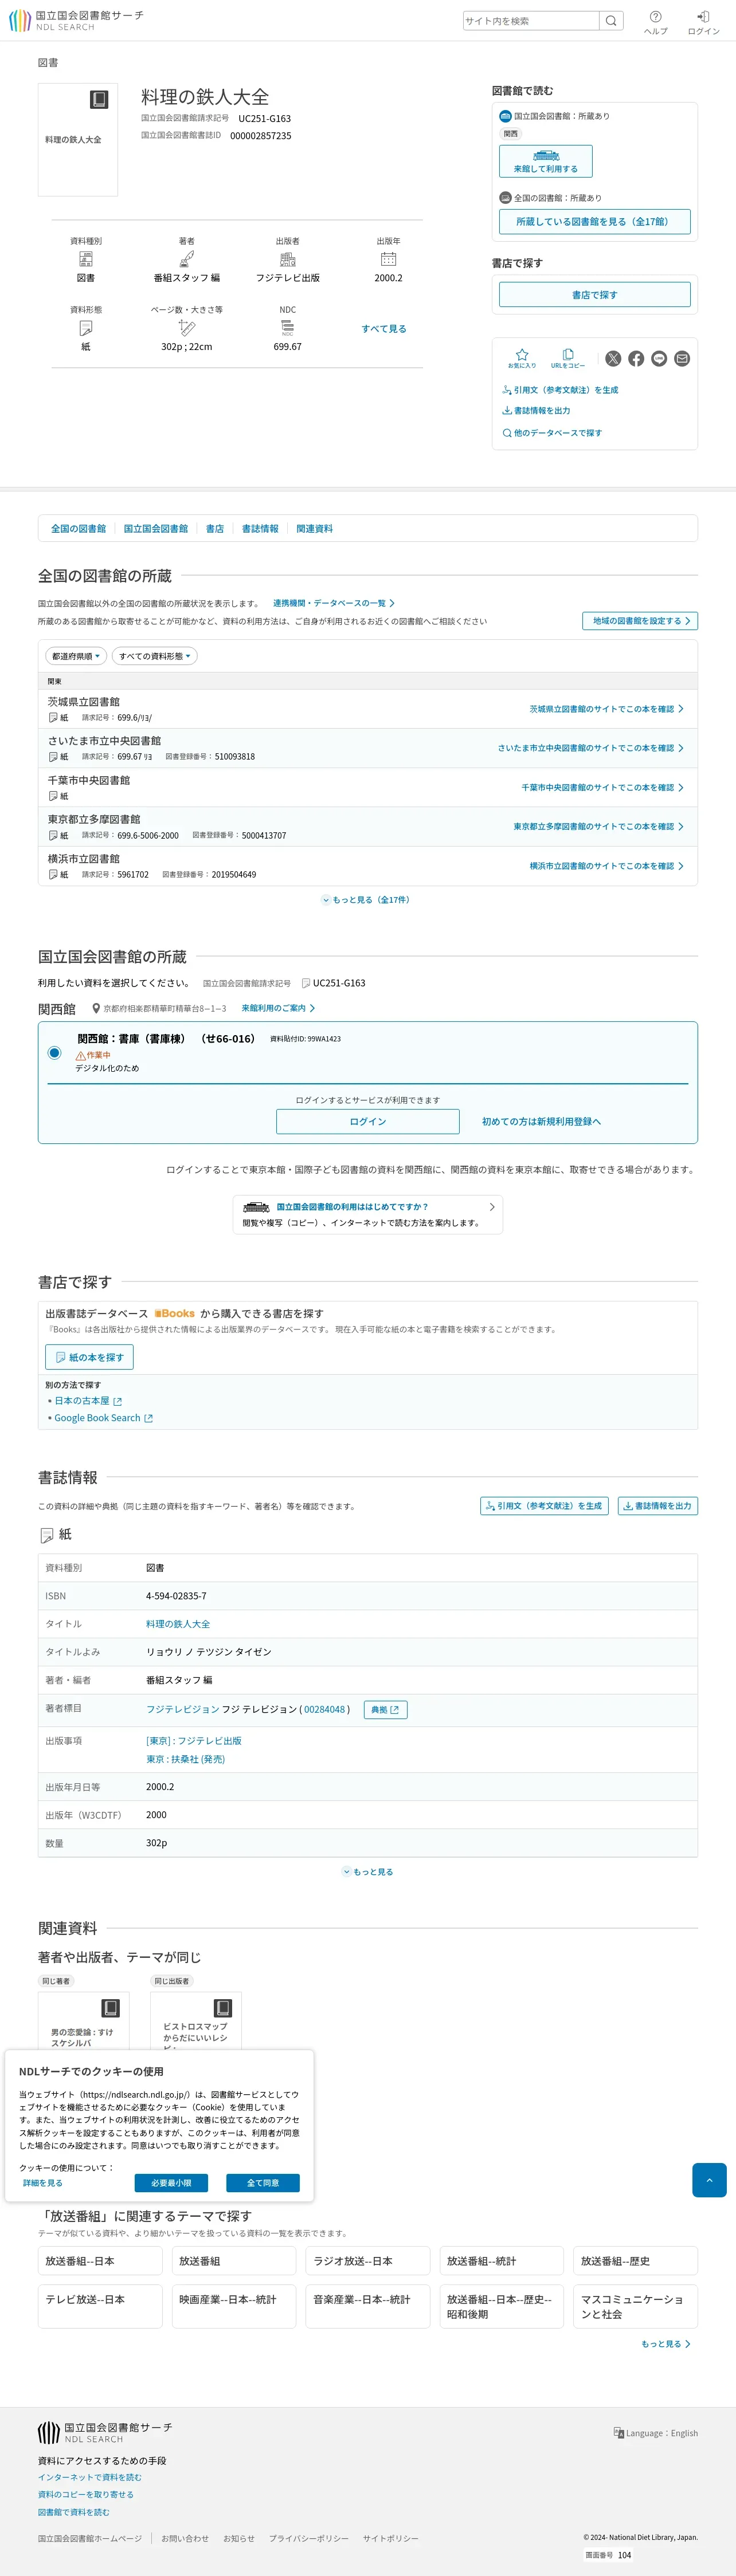The width and height of the screenshot is (736, 2576).
Task: Open 国立国会図書館の利用ははじめてですか guide banner
Action: [x=368, y=1214]
